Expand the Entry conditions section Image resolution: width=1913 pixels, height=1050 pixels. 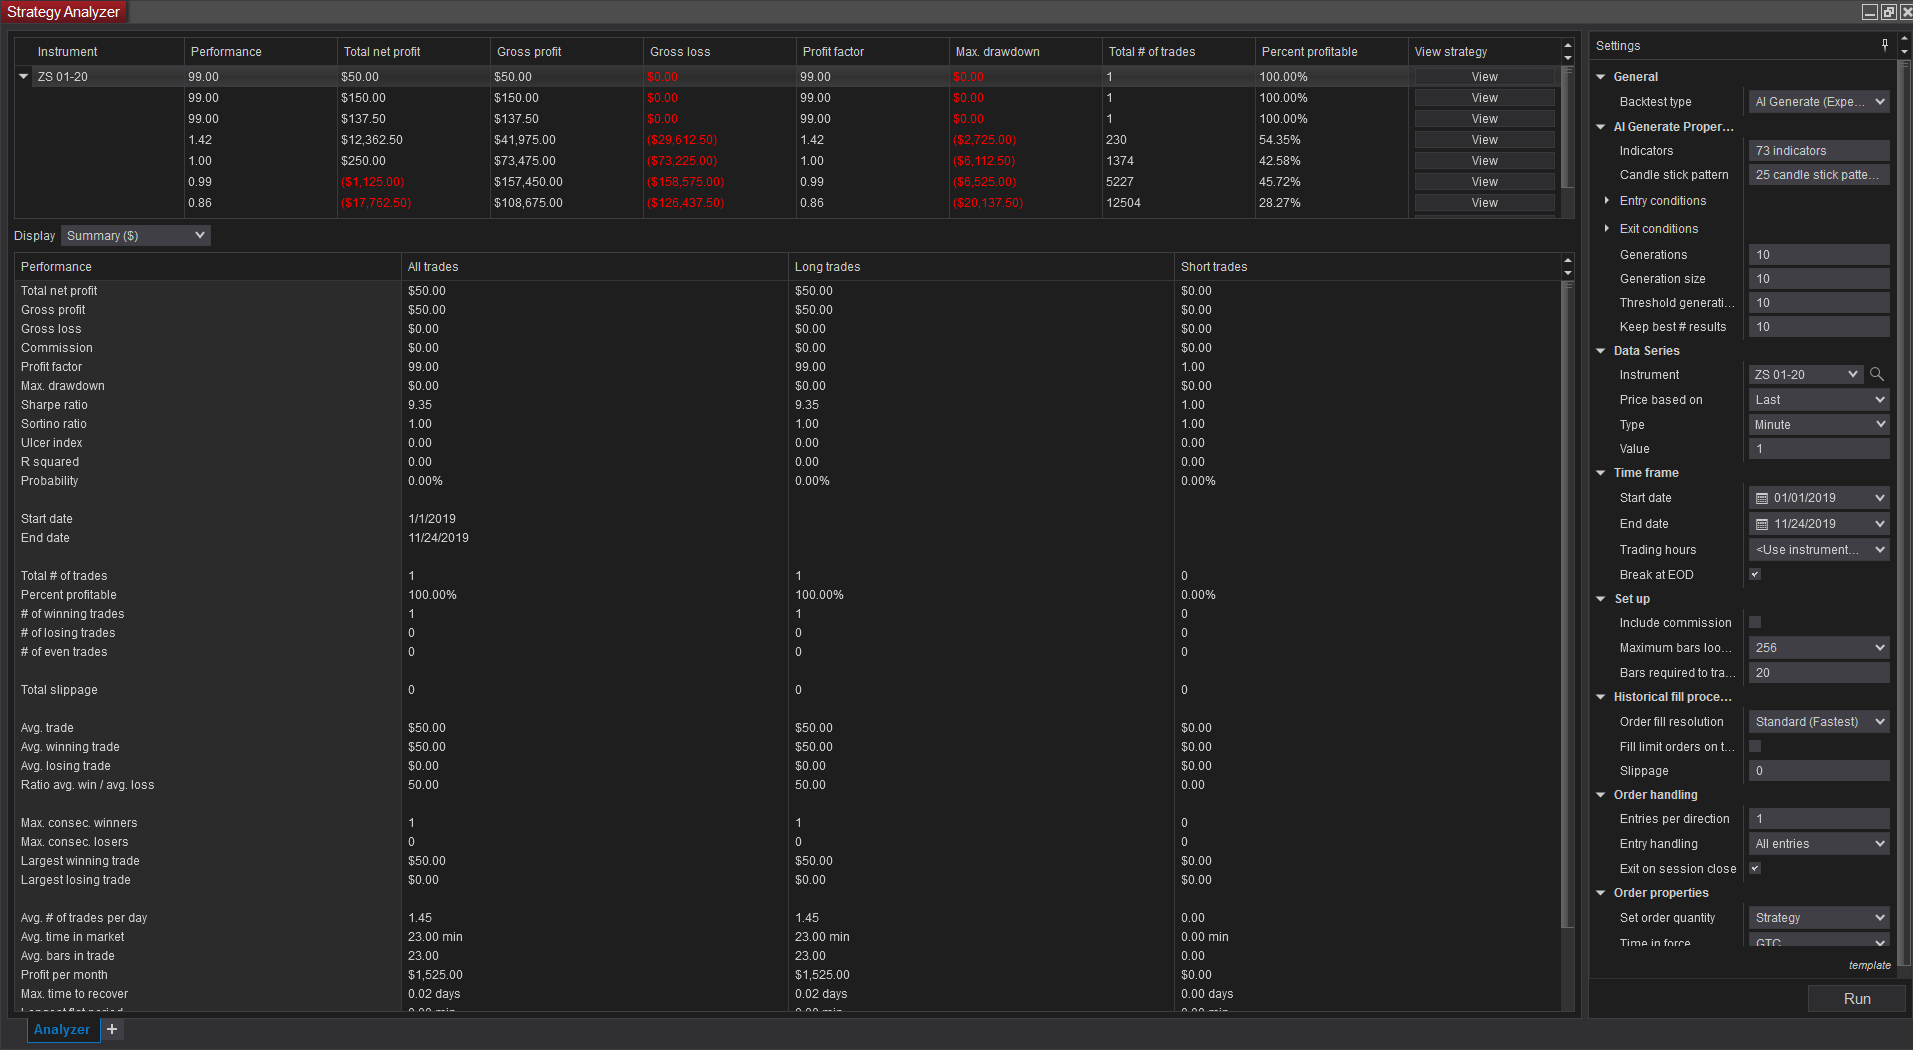[1607, 201]
